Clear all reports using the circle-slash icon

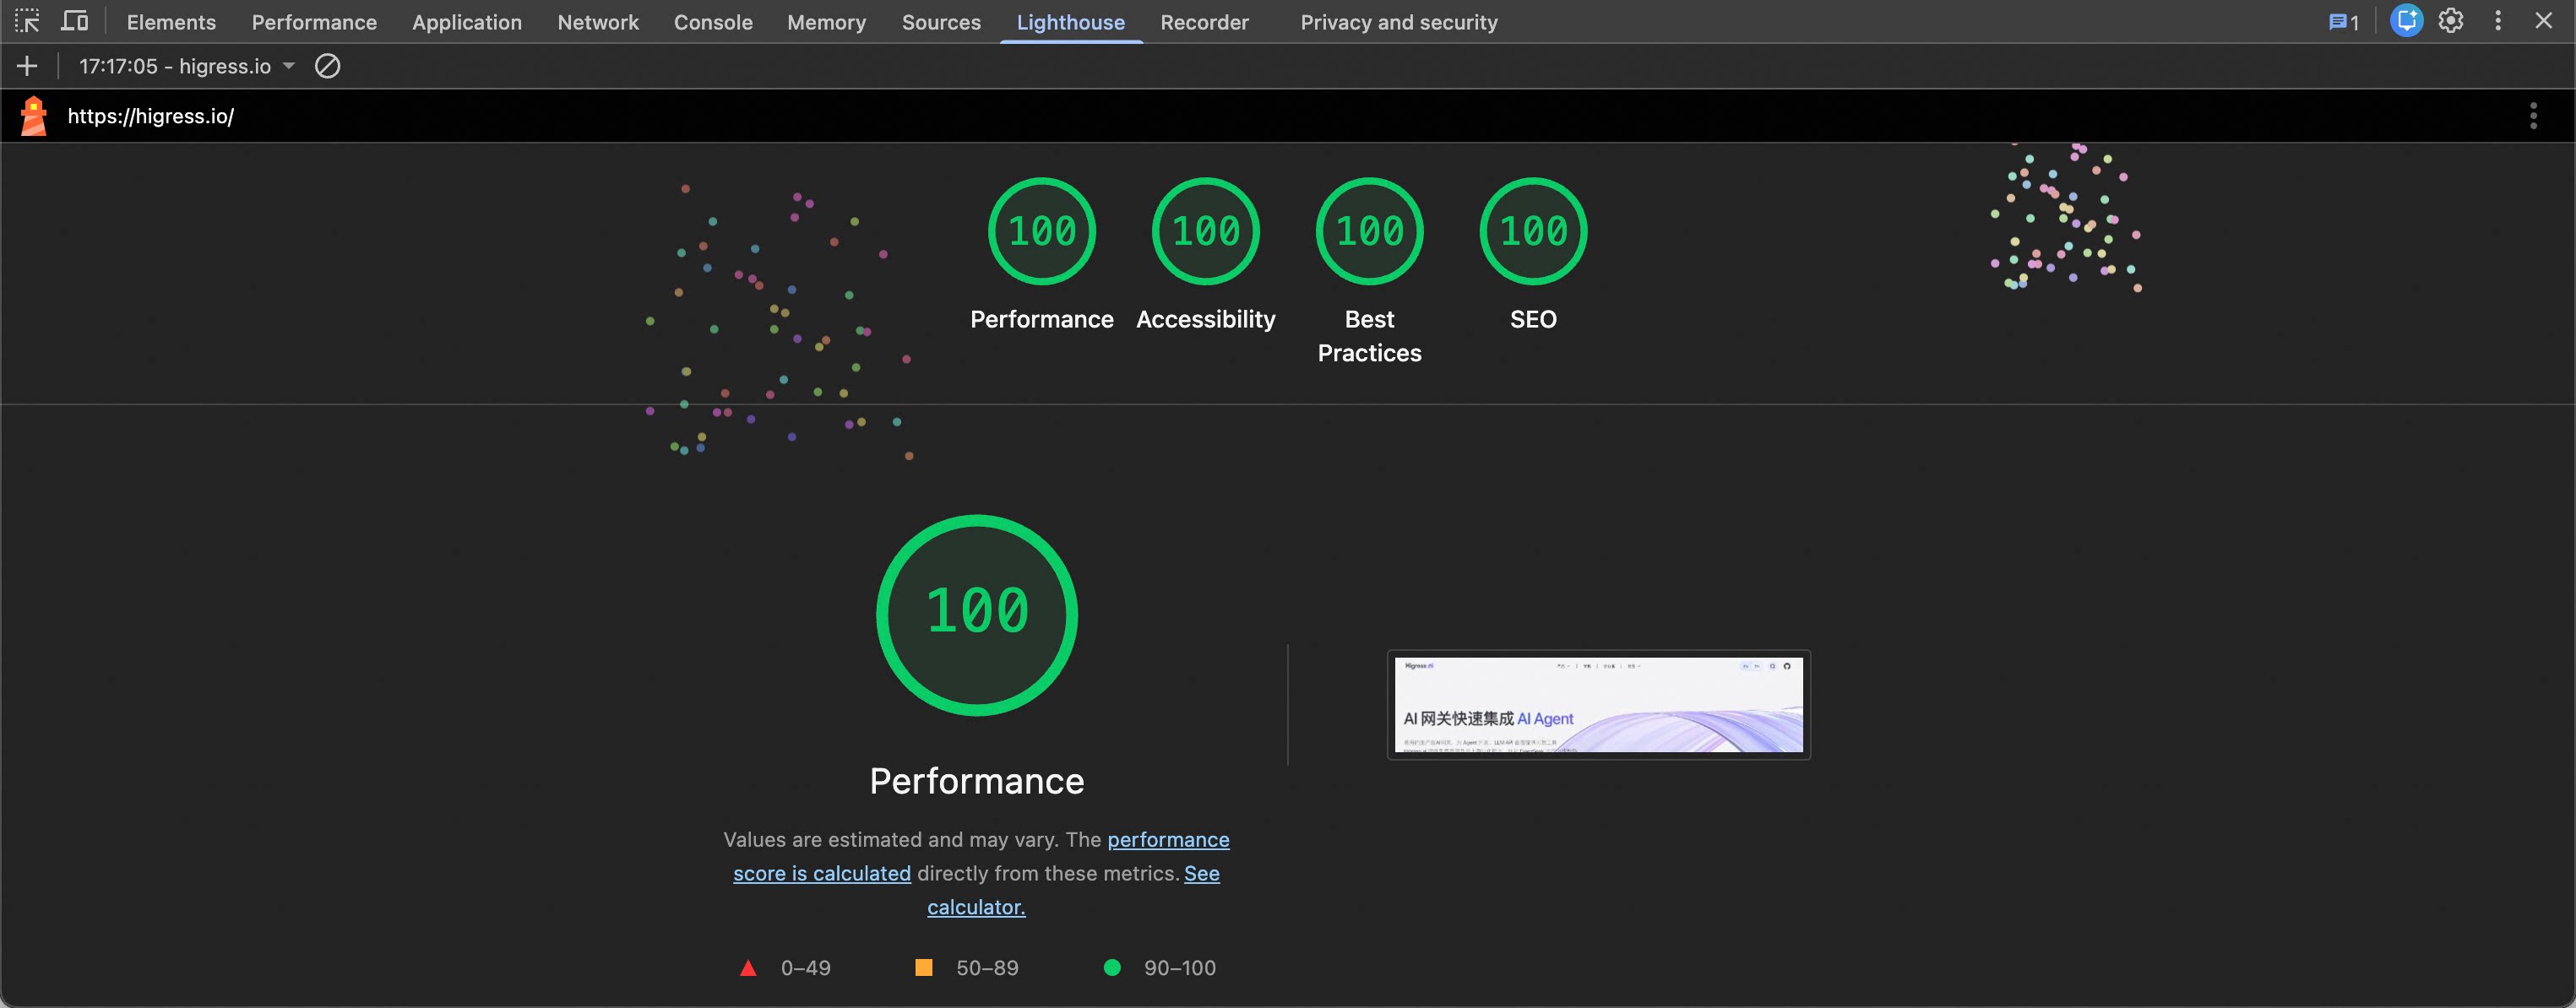point(327,66)
